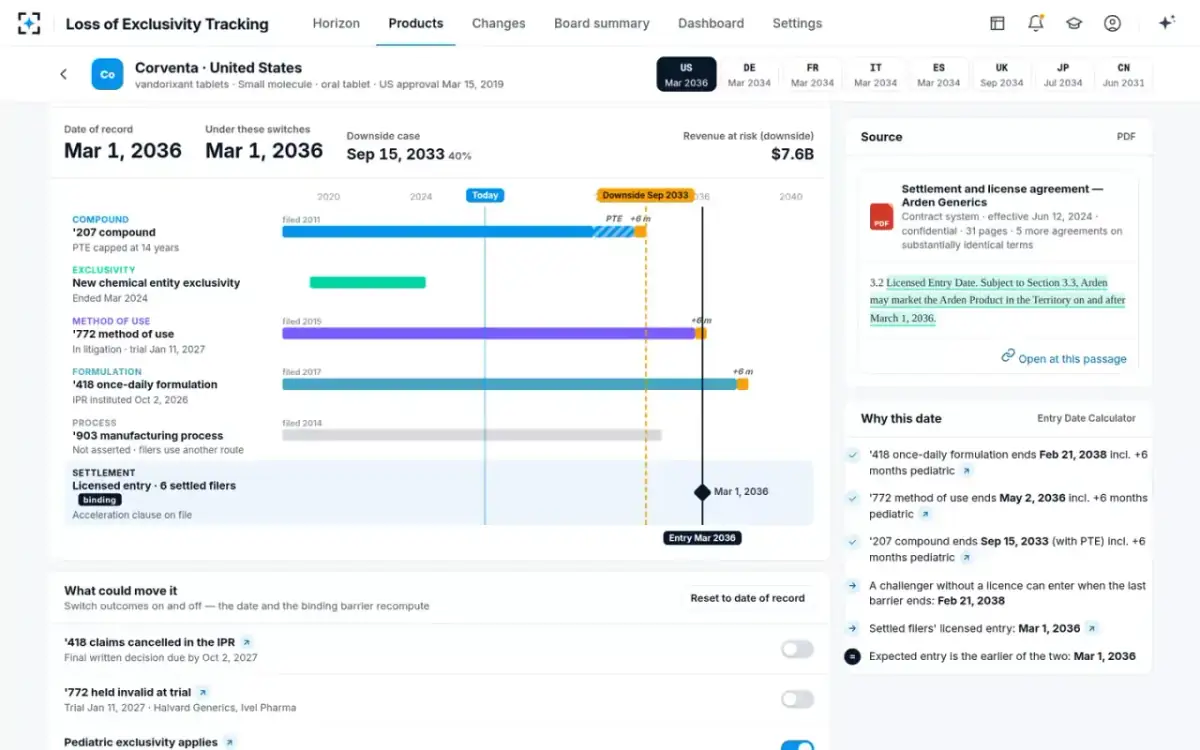Viewport: 1200px width, 750px height.
Task: Enable '772 held invalid at trial switch
Action: (x=797, y=699)
